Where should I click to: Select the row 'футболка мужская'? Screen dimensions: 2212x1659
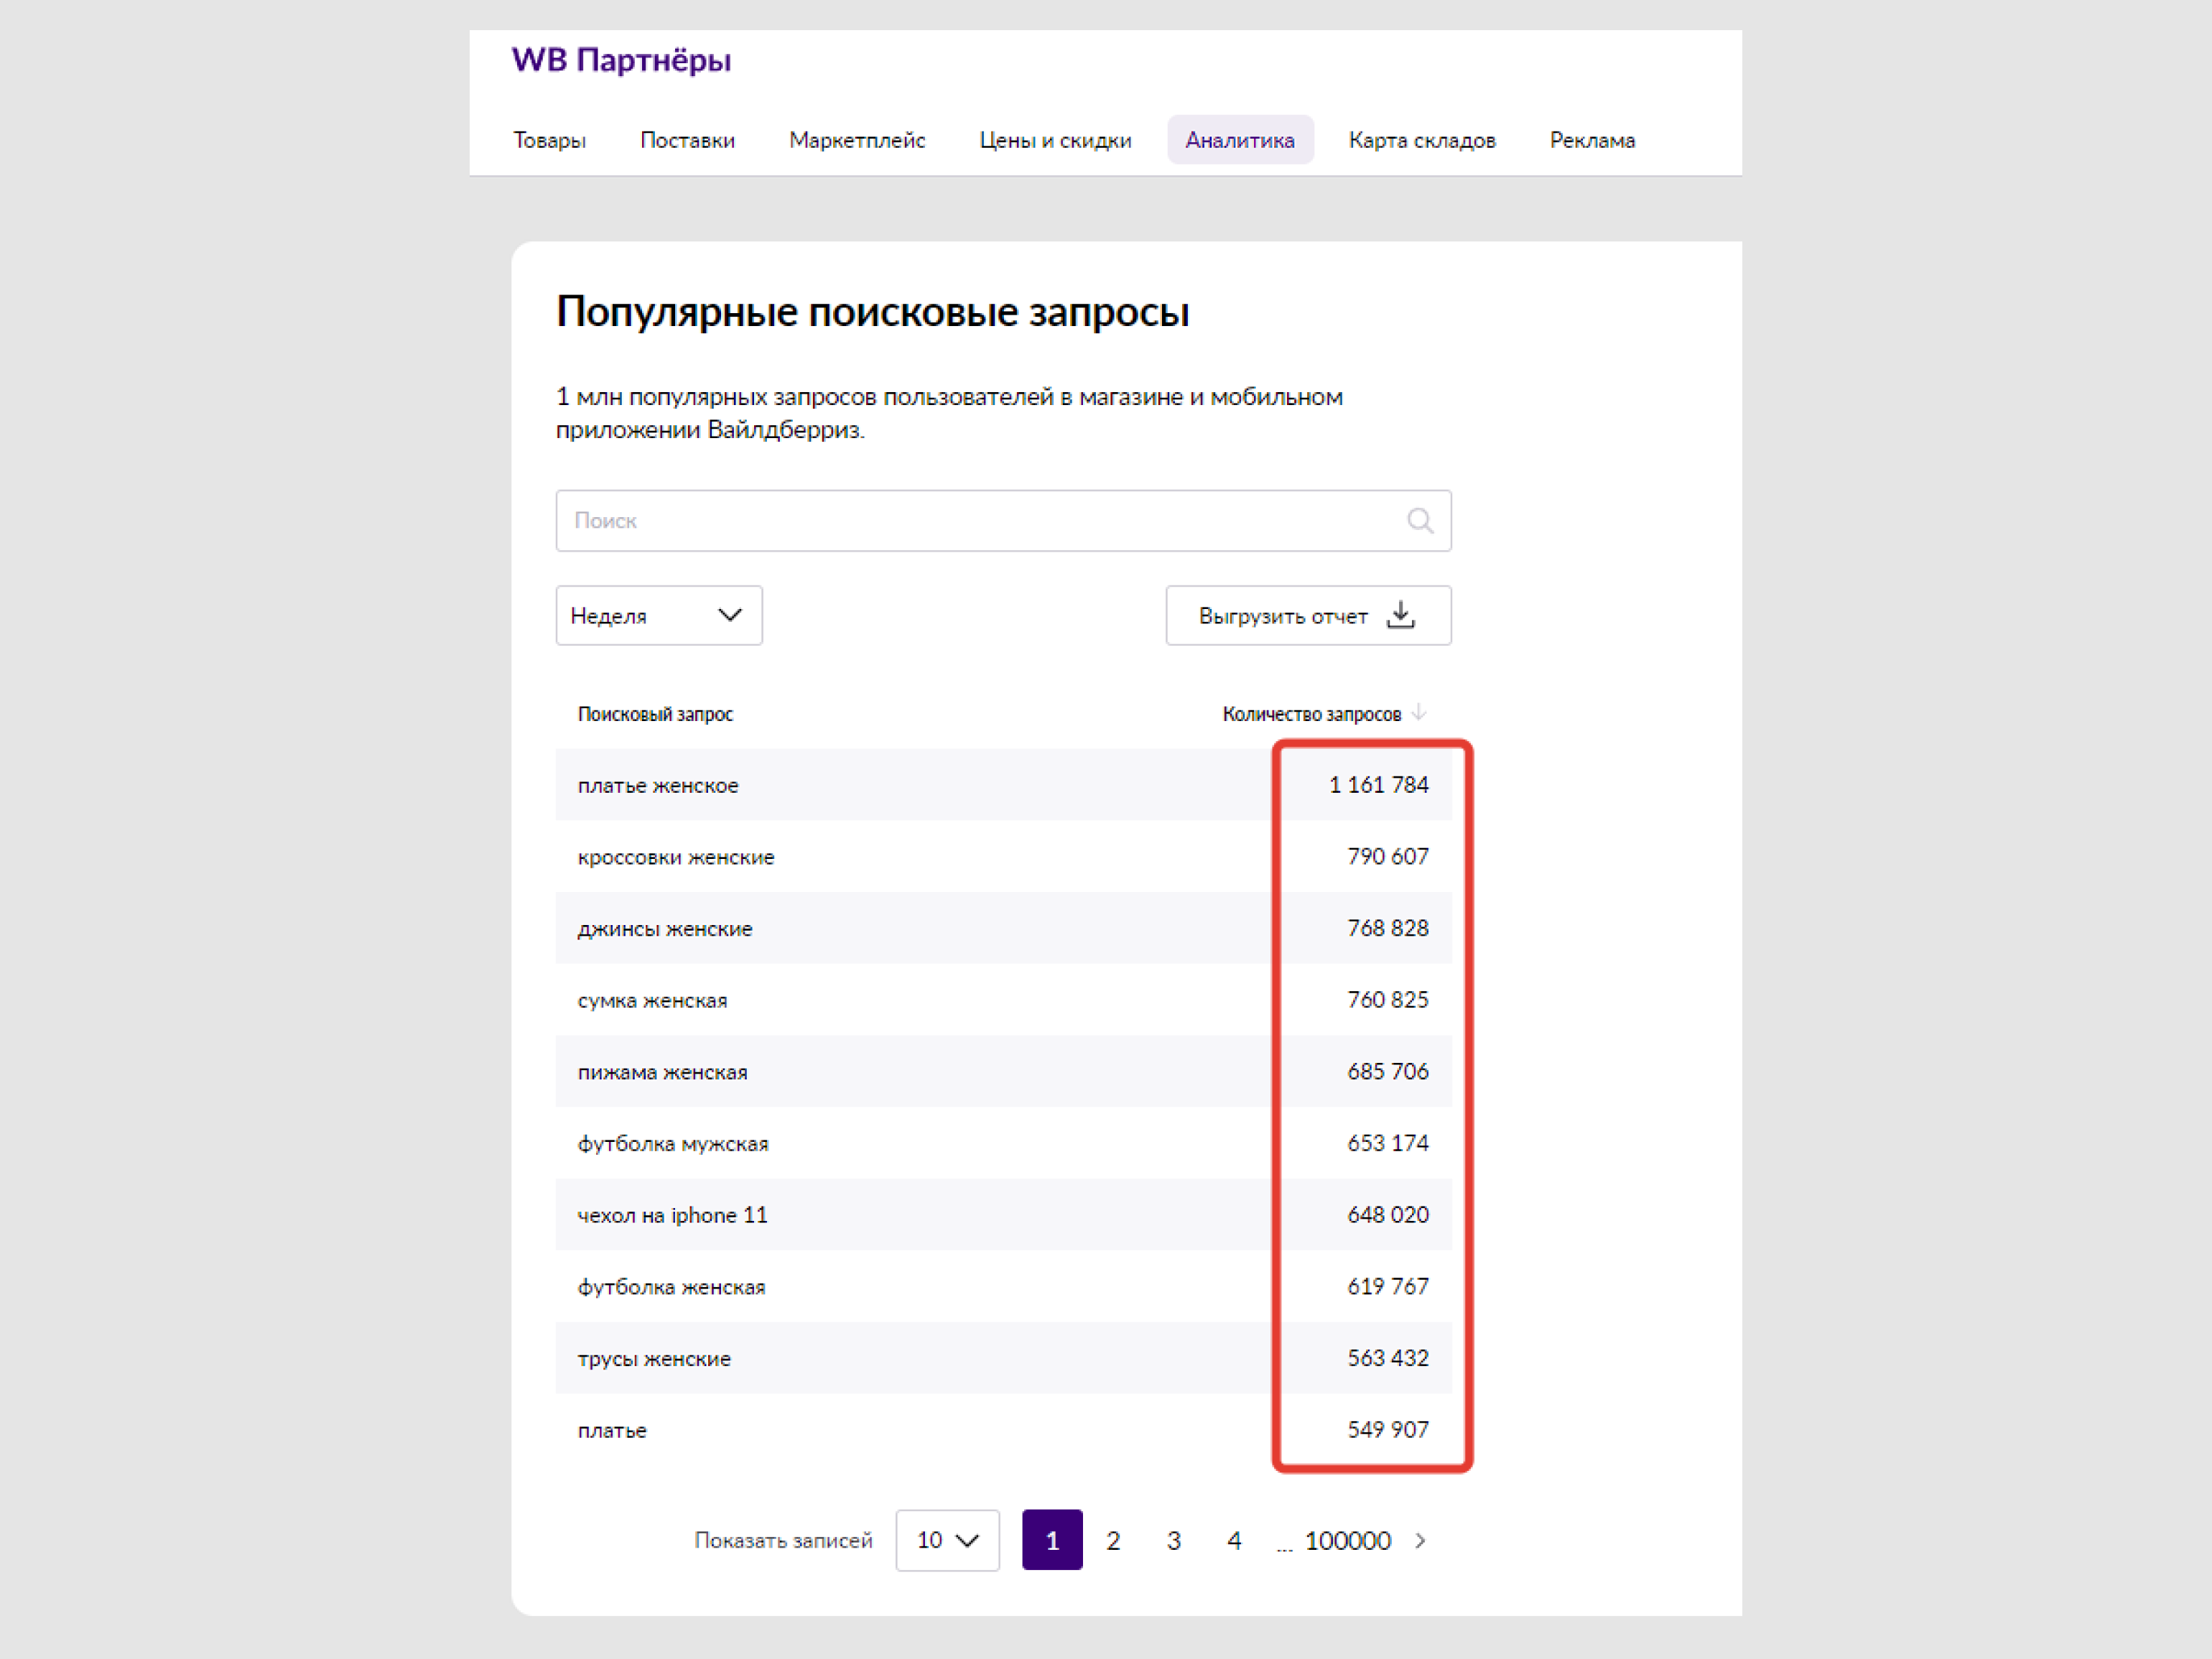coord(1003,1143)
